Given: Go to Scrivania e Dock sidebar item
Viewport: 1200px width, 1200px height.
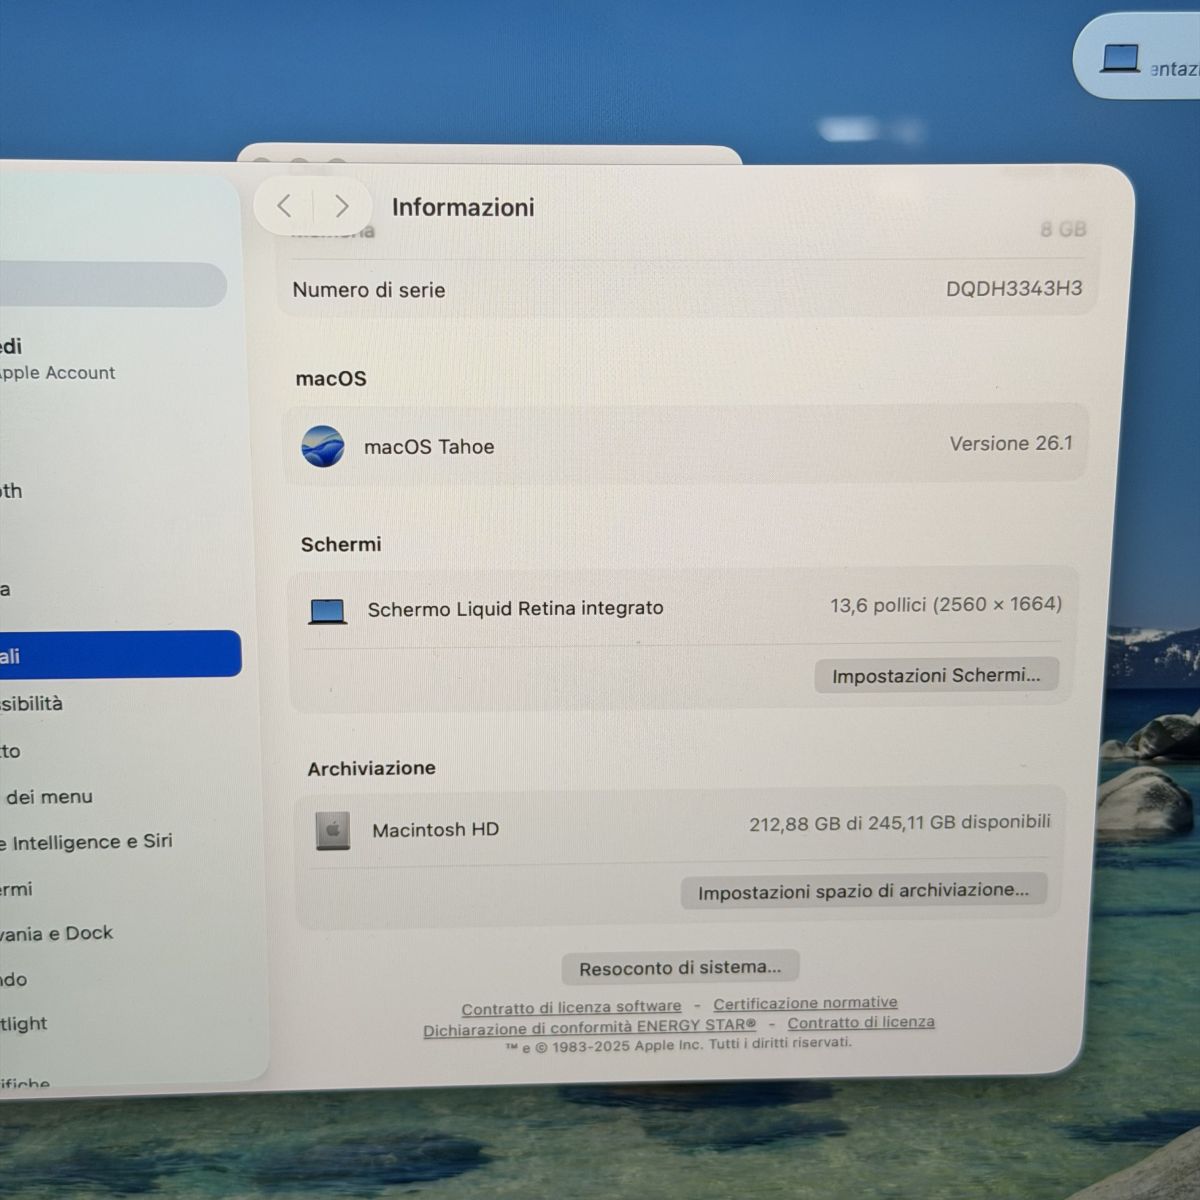Looking at the screenshot, I should [58, 933].
